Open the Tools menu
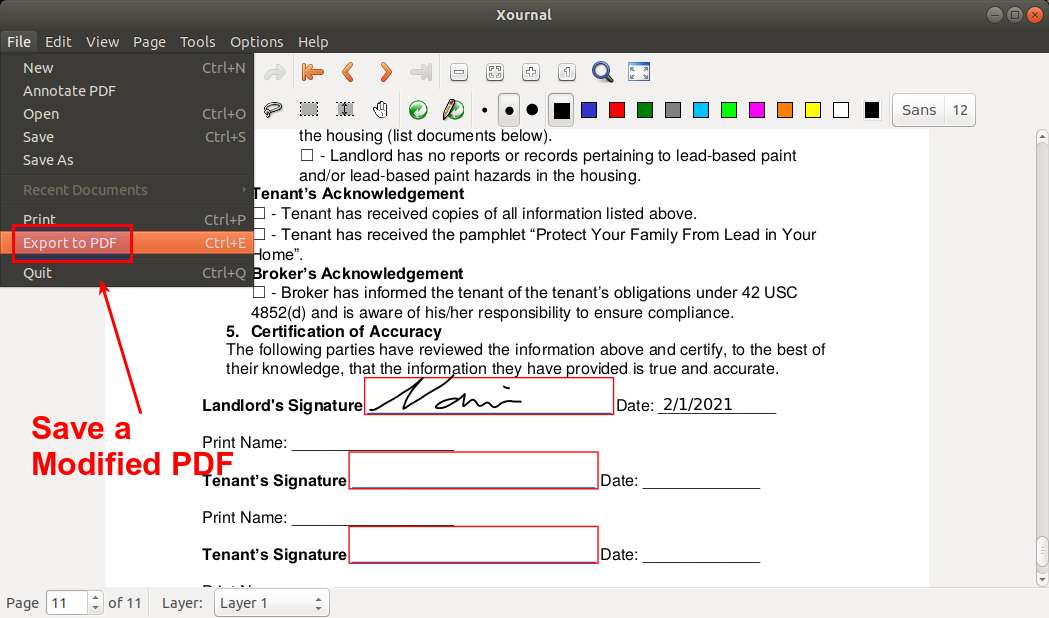1049x618 pixels. pyautogui.click(x=197, y=41)
